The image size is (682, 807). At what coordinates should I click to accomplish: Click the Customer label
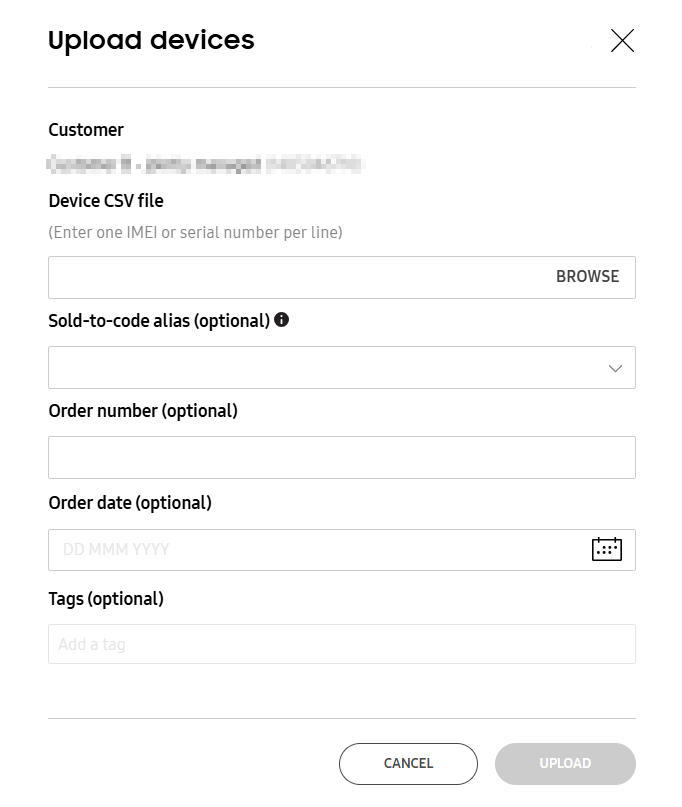(86, 130)
